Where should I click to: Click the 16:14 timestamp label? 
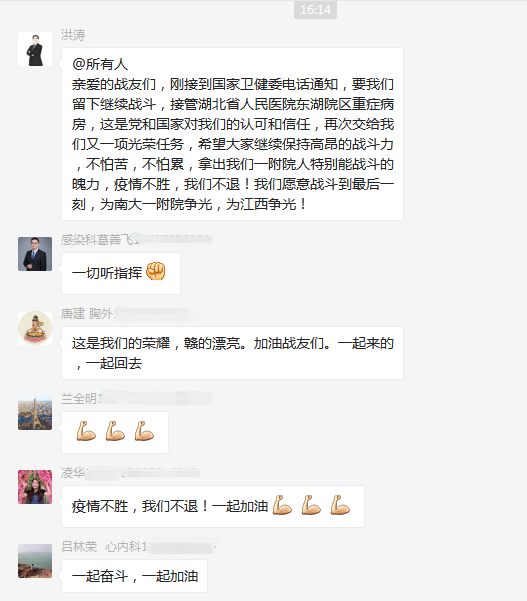coord(315,10)
